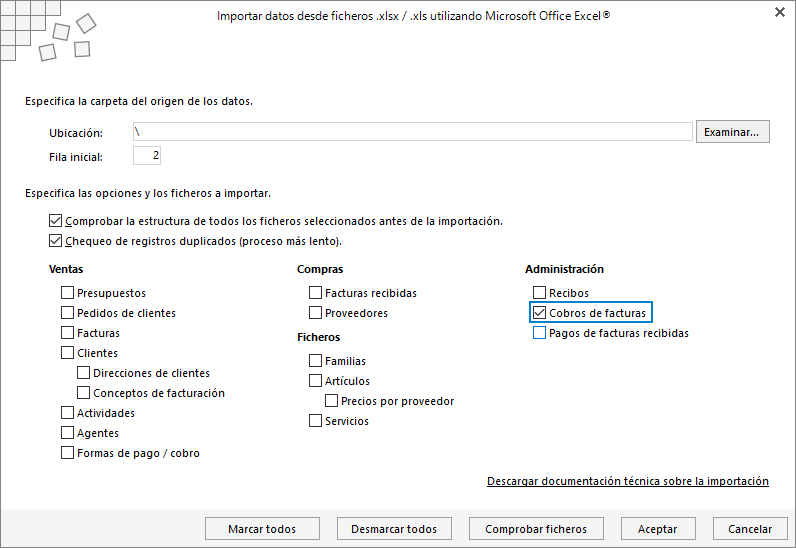The width and height of the screenshot is (796, 548).
Task: Click the Ubicación path field
Action: coord(412,132)
